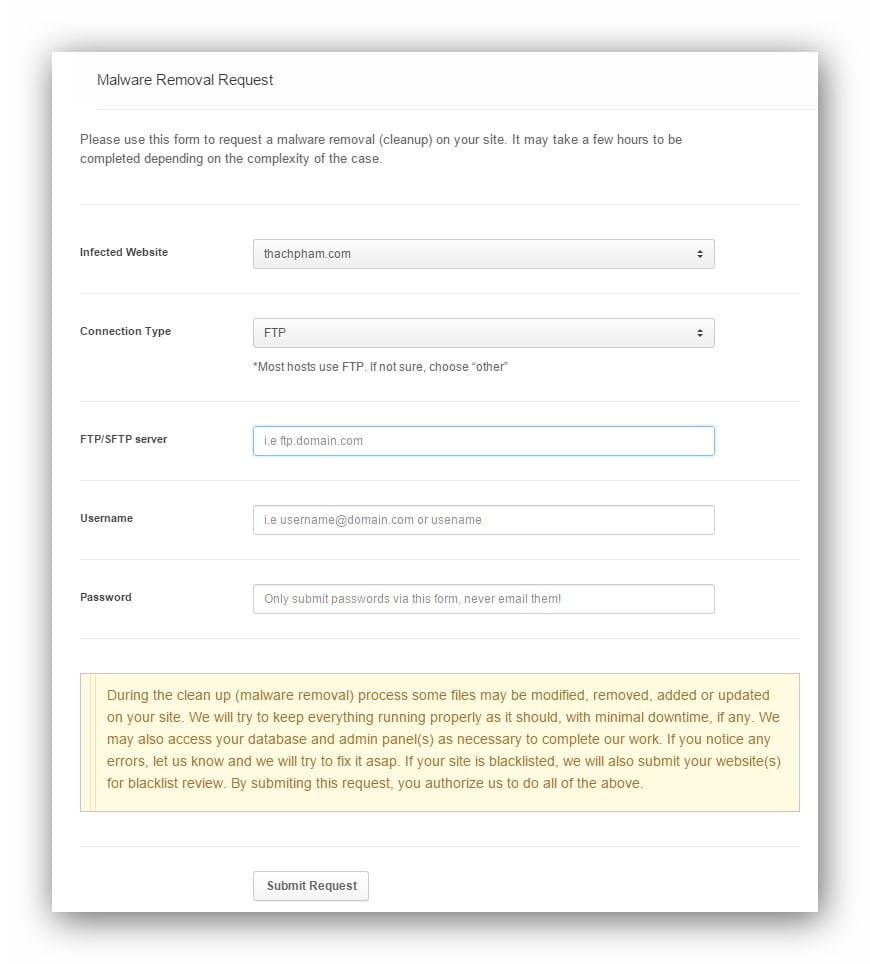The image size is (870, 964).
Task: Click the intro paragraph about cleanup time
Action: 381,149
